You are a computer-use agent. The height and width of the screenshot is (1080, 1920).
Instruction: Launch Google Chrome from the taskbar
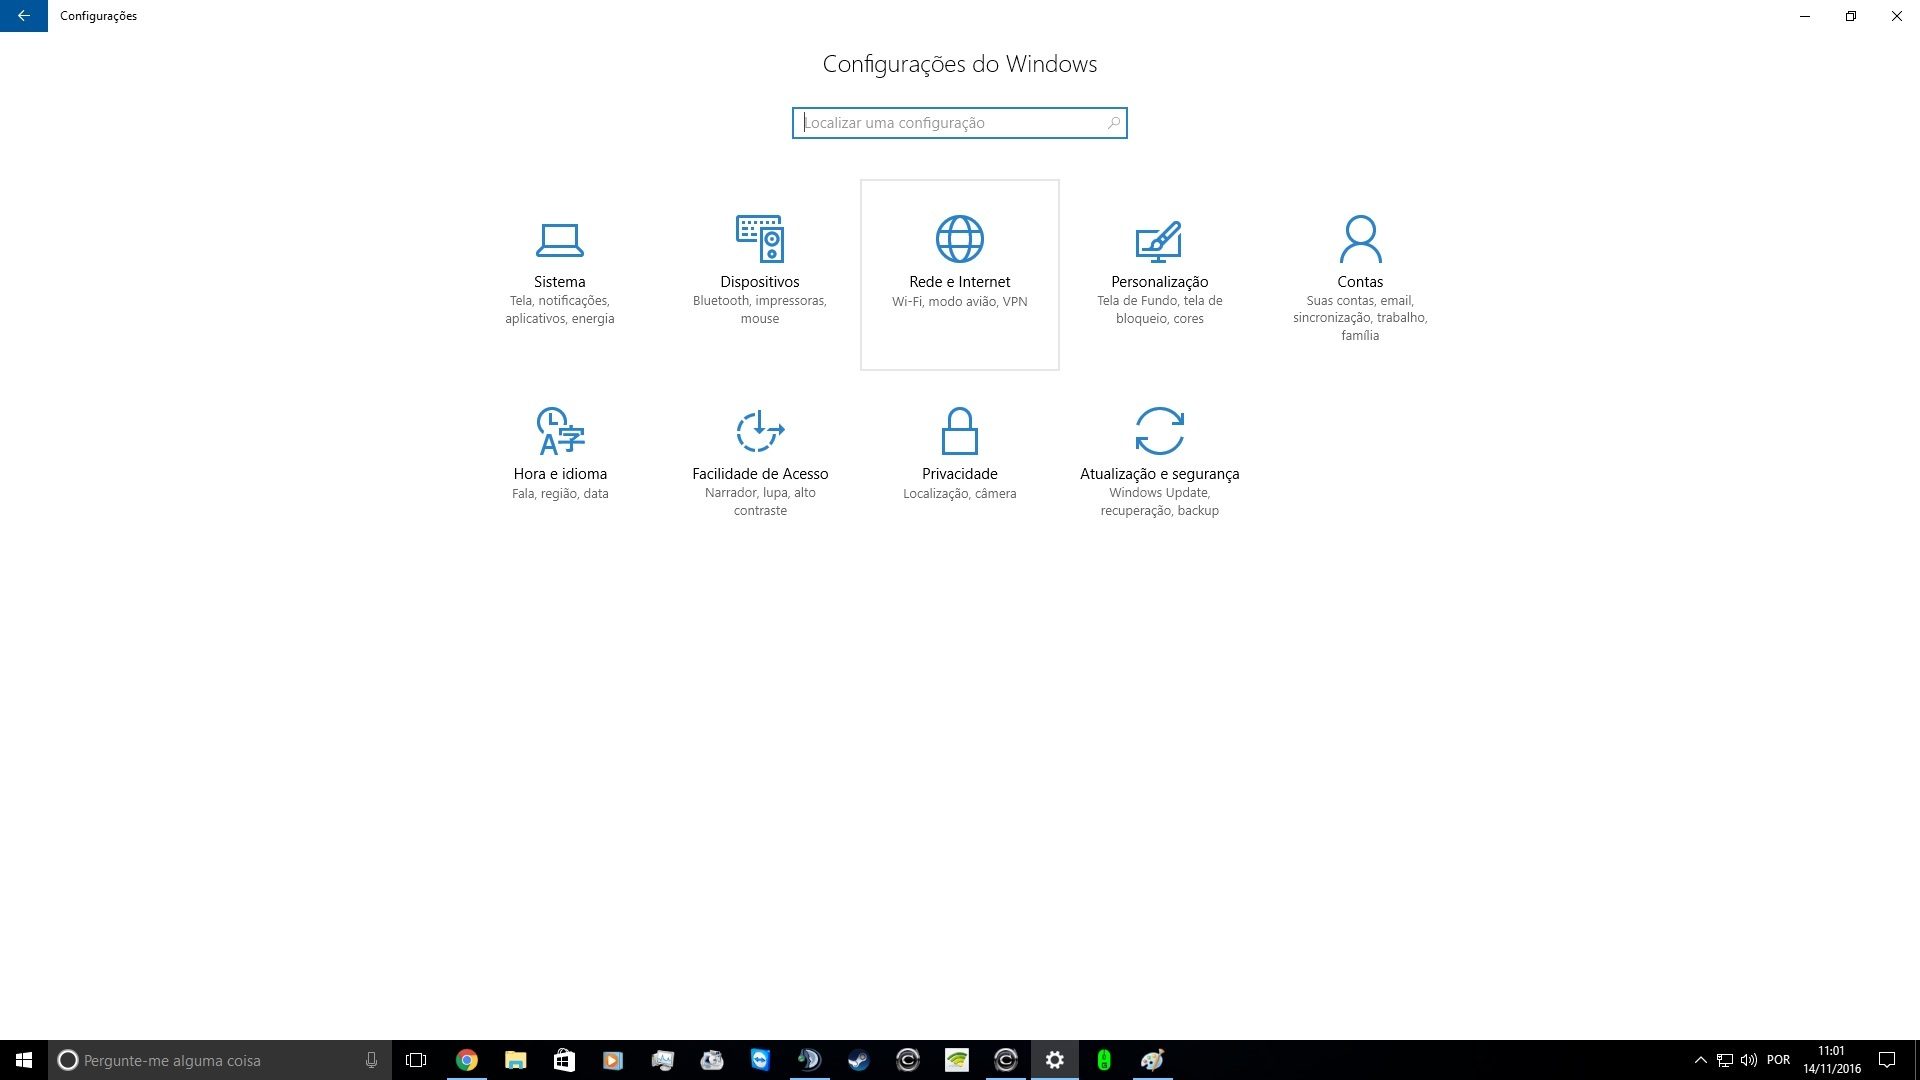click(x=466, y=1060)
